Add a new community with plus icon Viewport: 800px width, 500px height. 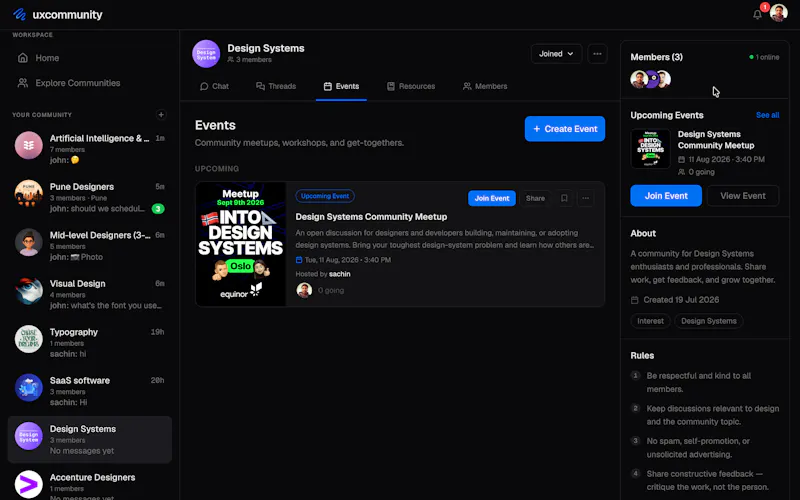click(161, 114)
